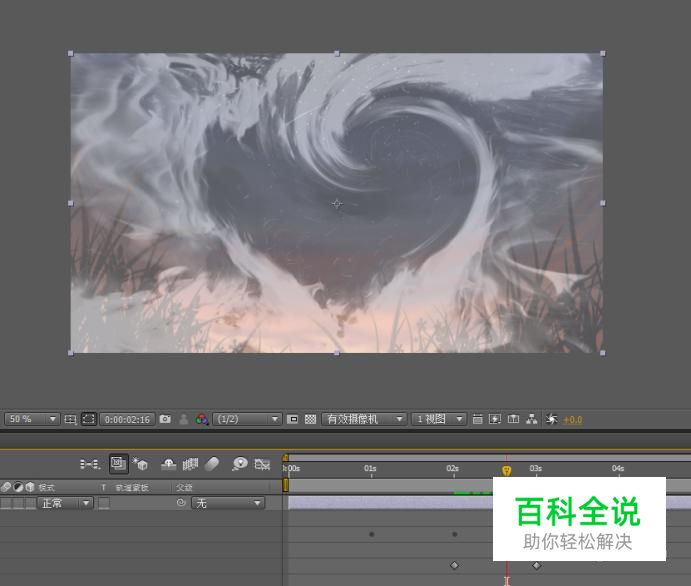The width and height of the screenshot is (691, 586).
Task: Click the 03s mark on the time ruler
Action: (x=535, y=468)
